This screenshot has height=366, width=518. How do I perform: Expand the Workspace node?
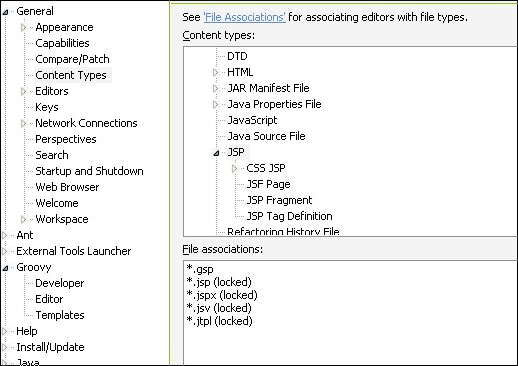(x=23, y=219)
